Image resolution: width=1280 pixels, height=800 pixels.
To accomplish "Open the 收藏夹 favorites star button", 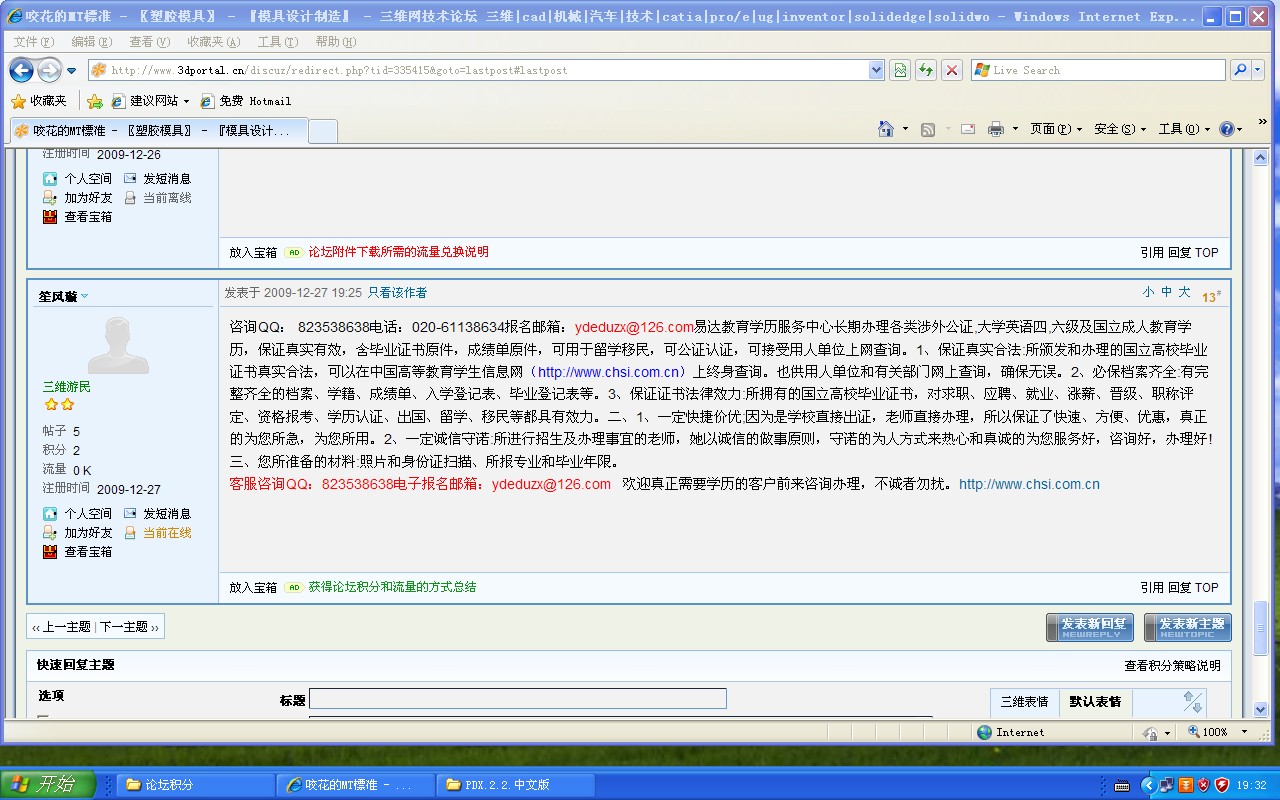I will (39, 101).
